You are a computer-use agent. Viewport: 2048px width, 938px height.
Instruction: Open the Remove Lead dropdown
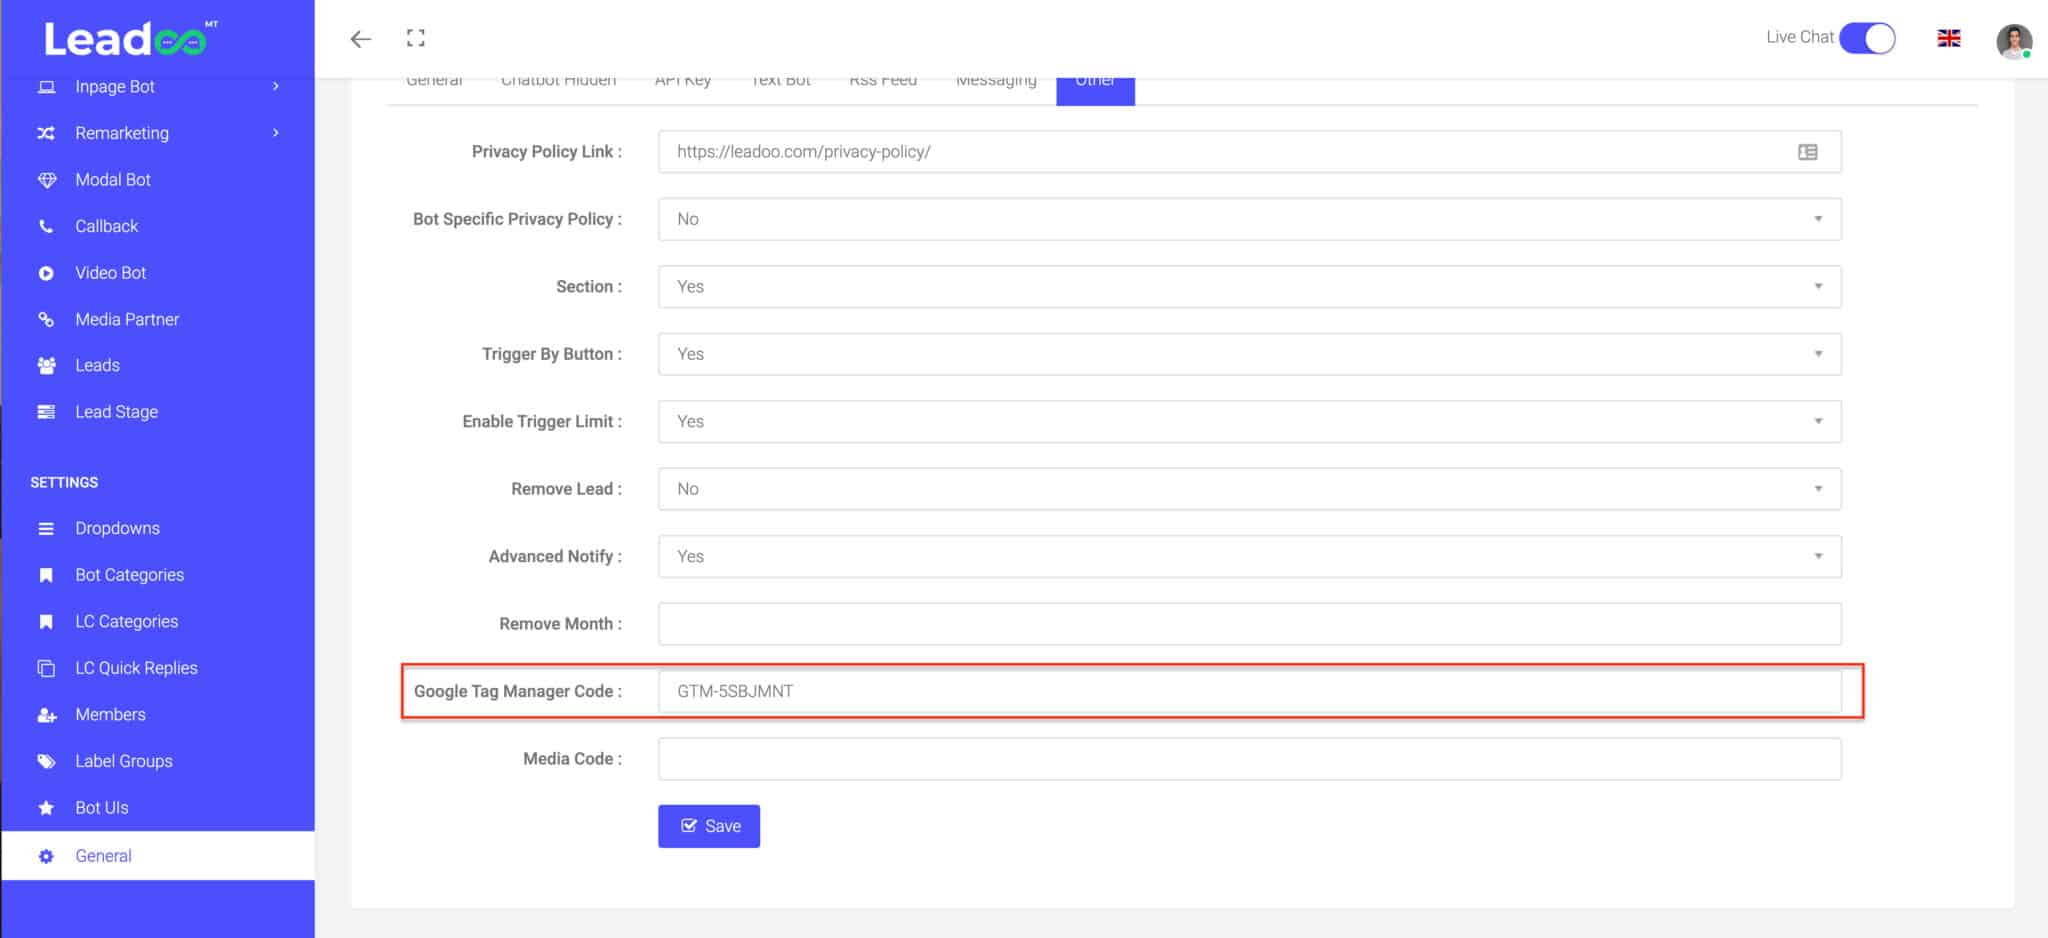coord(1819,489)
